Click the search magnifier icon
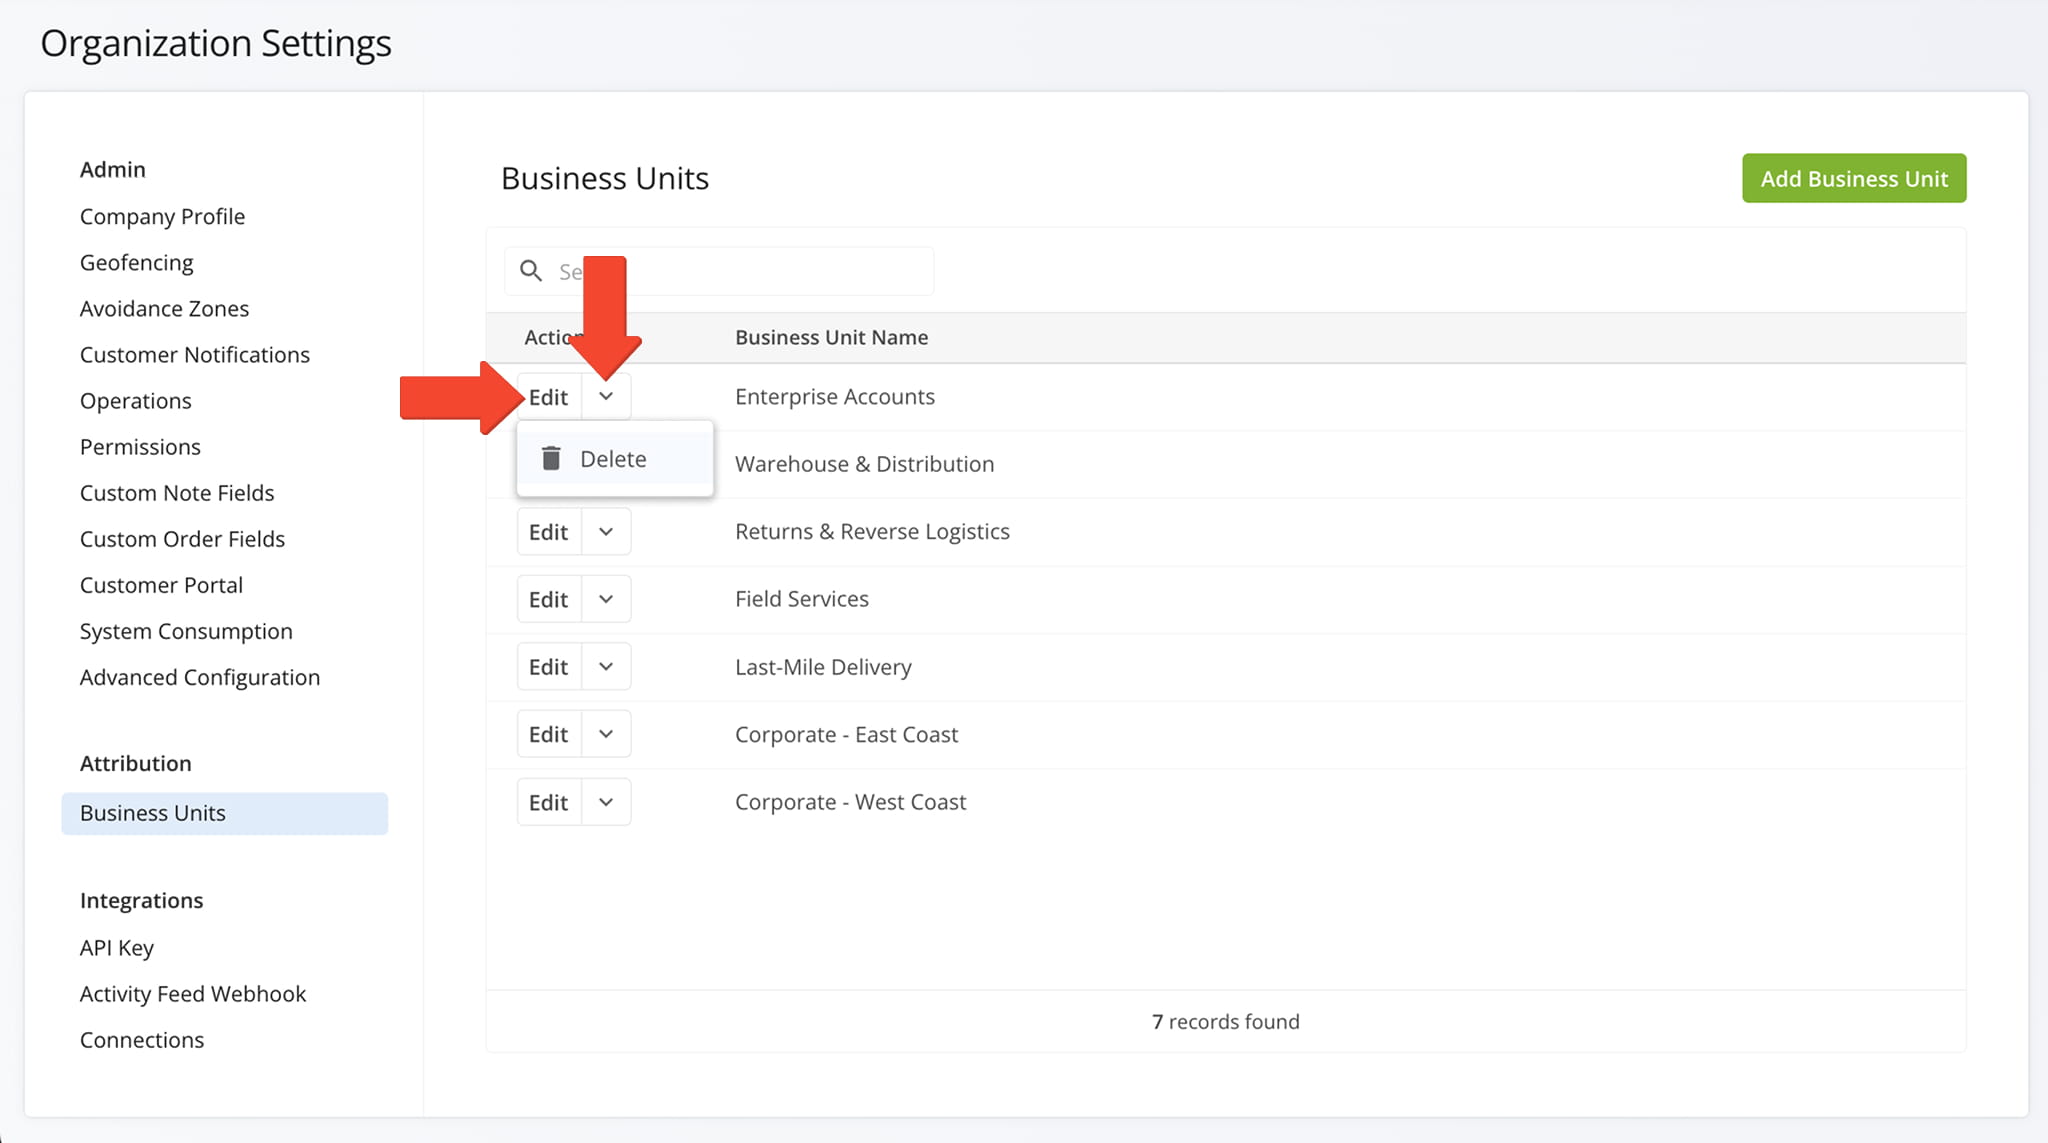Image resolution: width=2048 pixels, height=1143 pixels. pyautogui.click(x=531, y=271)
